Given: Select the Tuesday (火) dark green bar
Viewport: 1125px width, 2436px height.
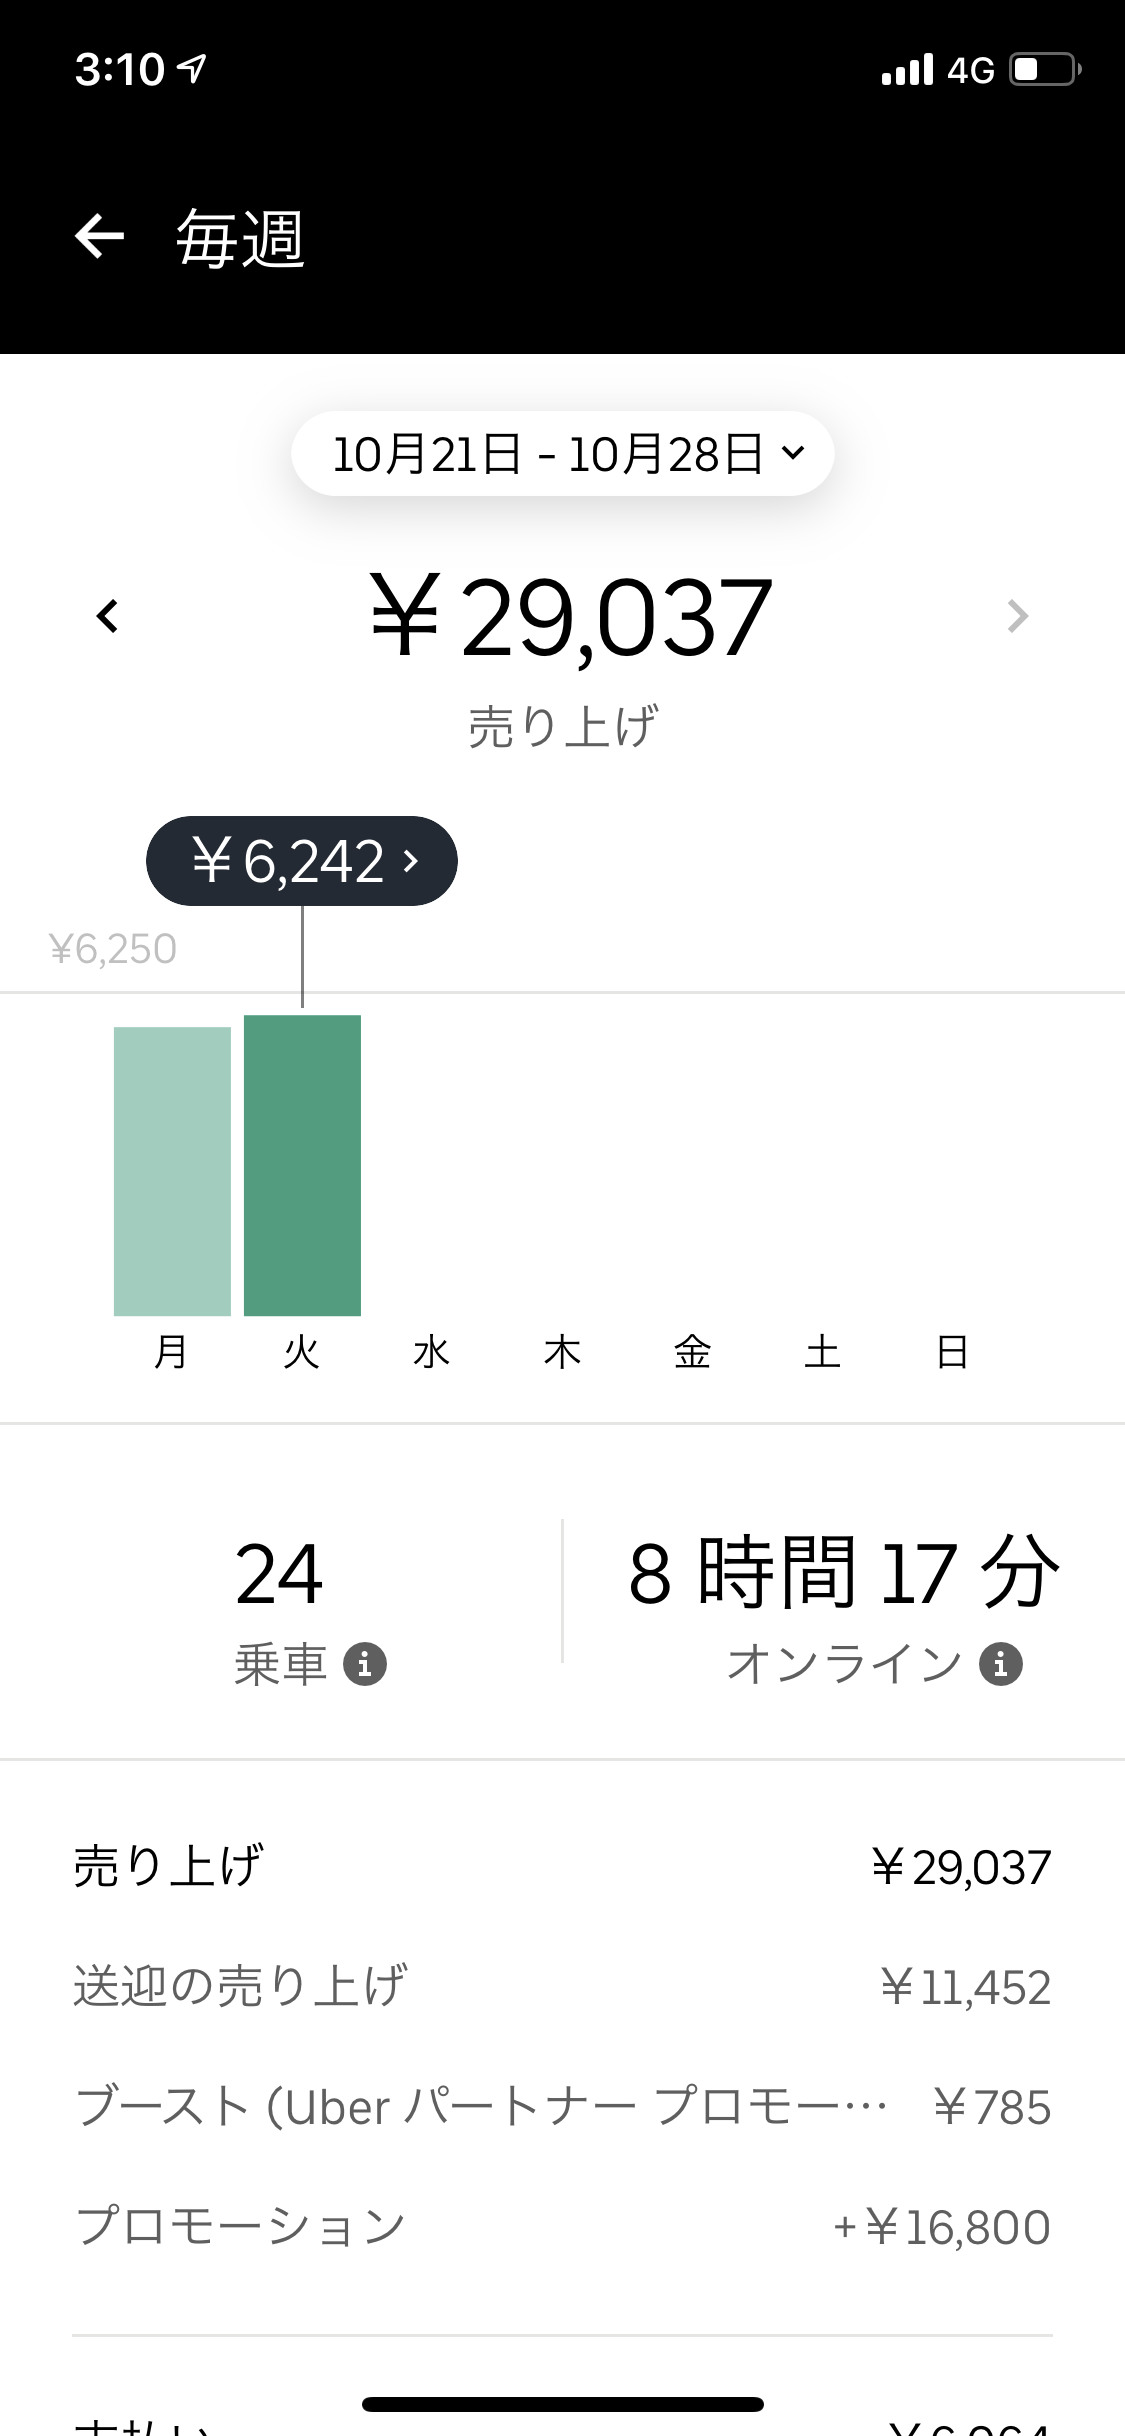Looking at the screenshot, I should 302,1165.
